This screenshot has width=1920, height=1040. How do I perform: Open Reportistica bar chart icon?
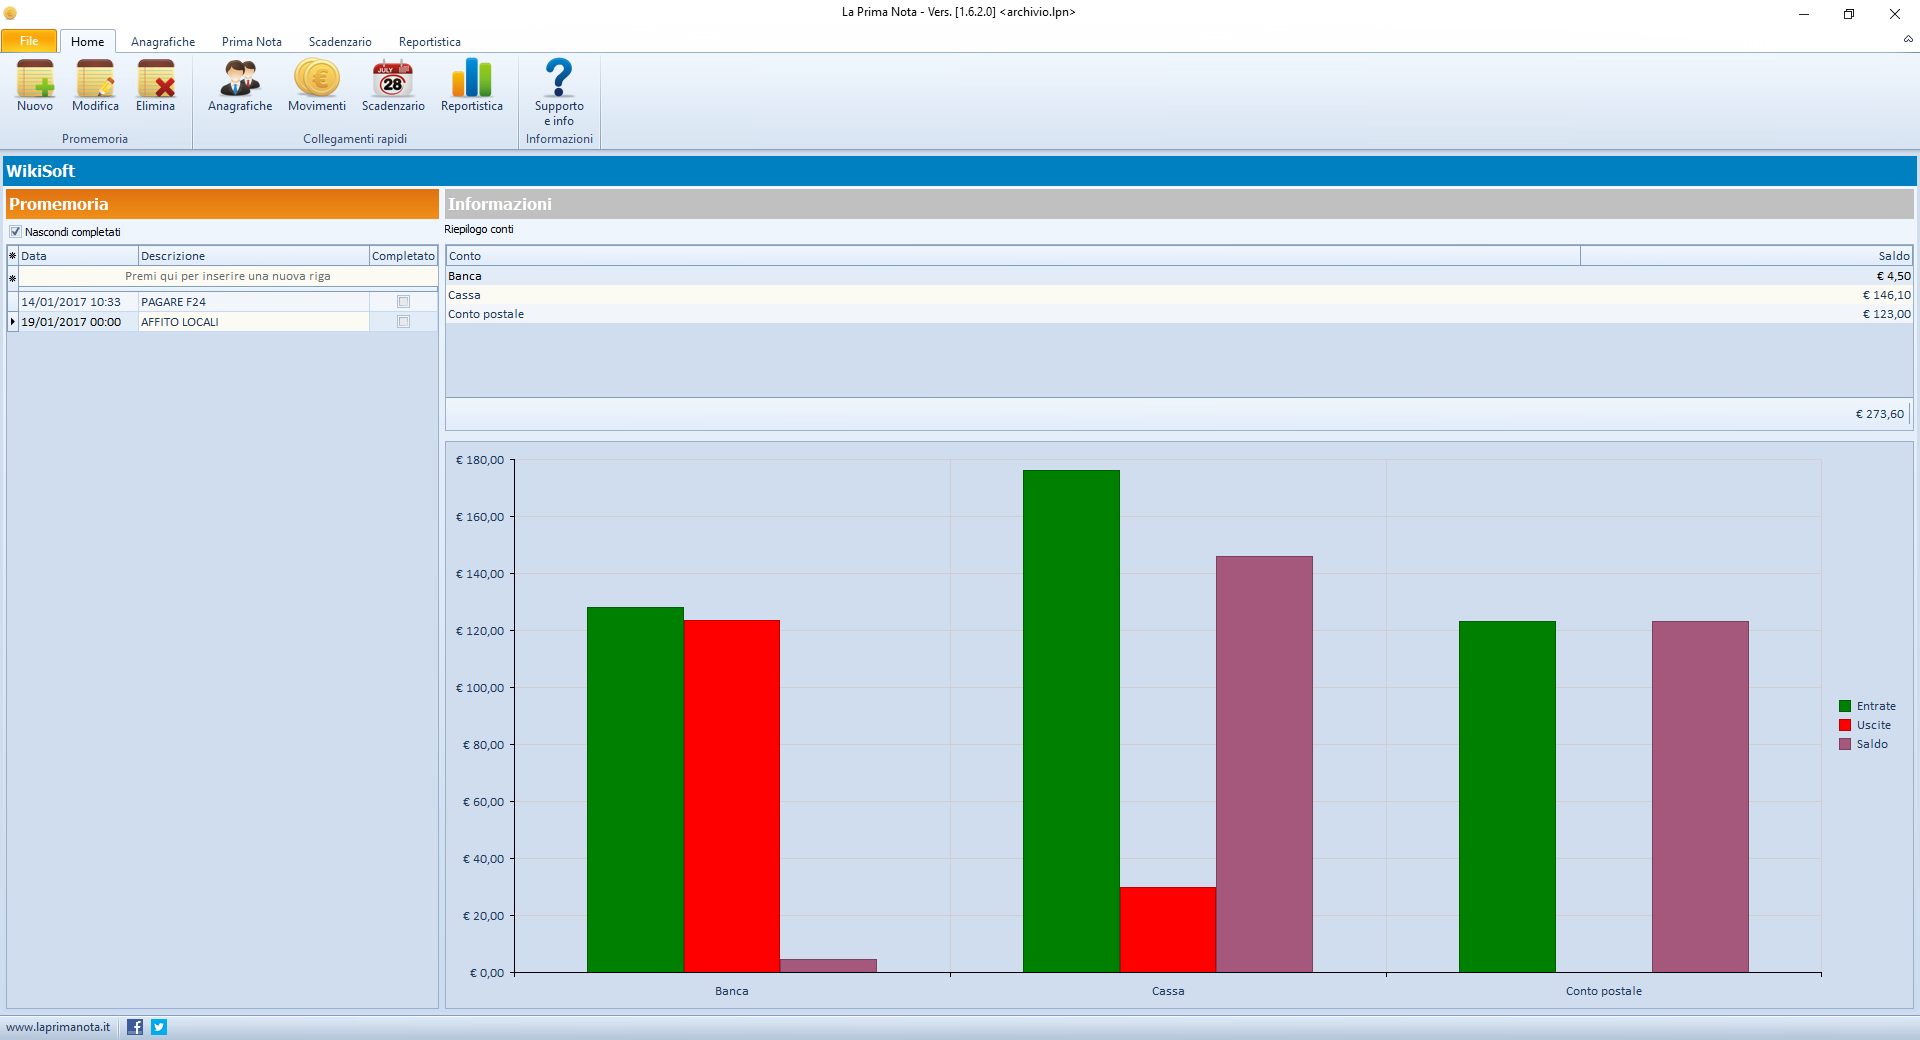[472, 79]
